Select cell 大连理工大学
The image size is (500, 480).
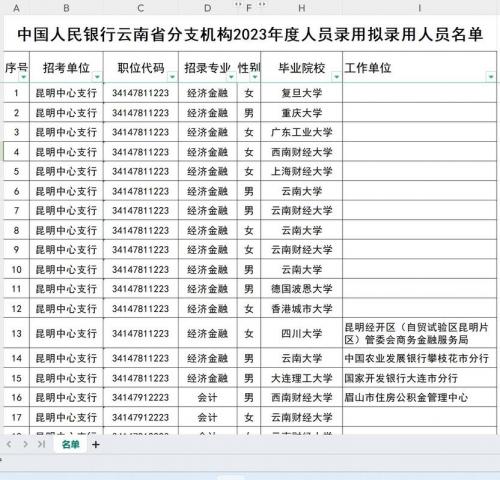click(302, 378)
